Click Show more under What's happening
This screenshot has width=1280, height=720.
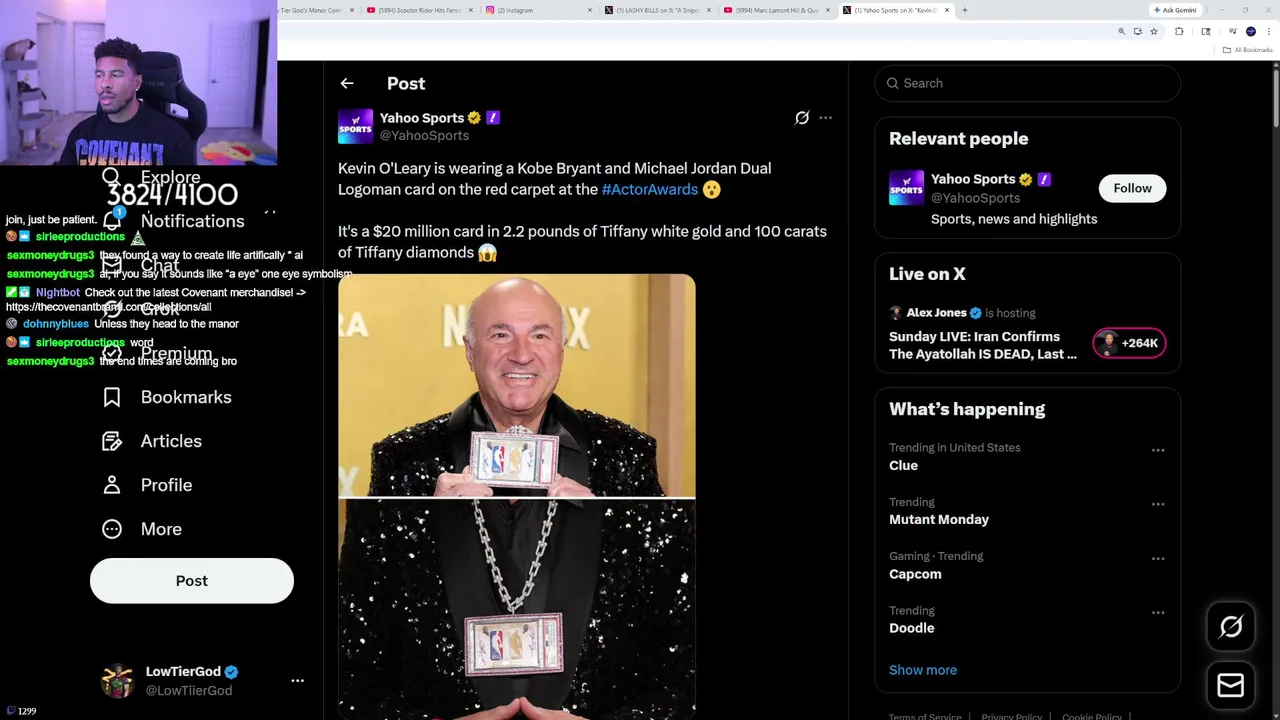[x=923, y=670]
